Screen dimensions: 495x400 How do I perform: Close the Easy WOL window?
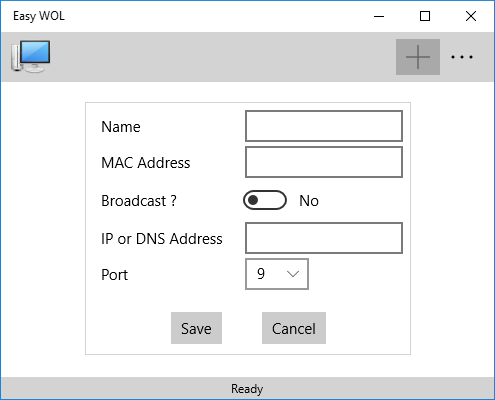point(471,16)
